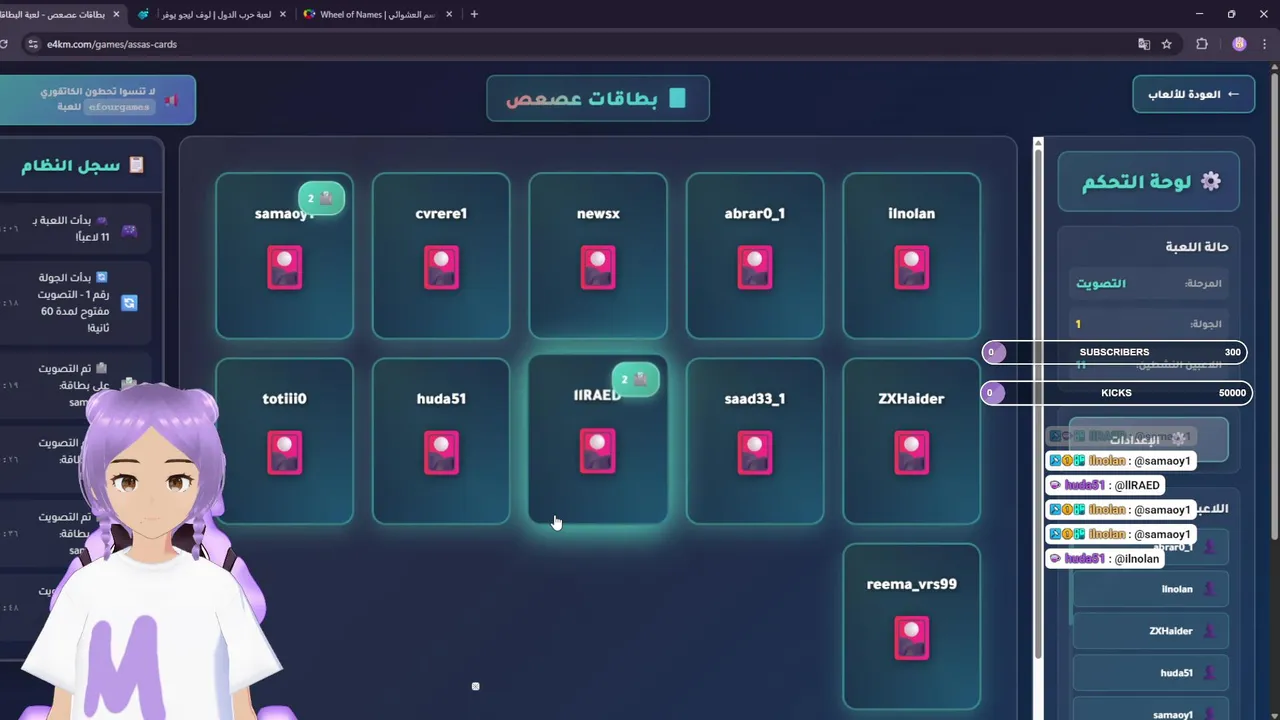Click the round number value 1
Image resolution: width=1280 pixels, height=720 pixels.
point(1078,324)
